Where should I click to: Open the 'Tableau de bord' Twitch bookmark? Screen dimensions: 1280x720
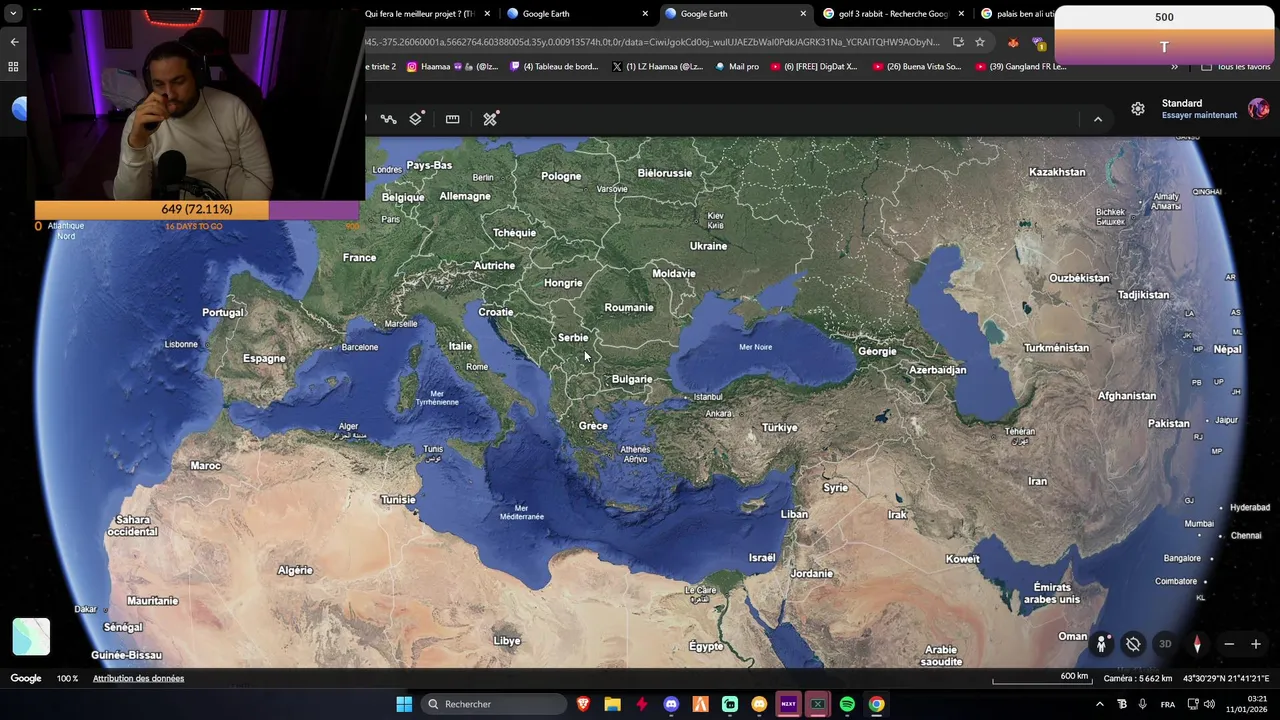(x=554, y=67)
